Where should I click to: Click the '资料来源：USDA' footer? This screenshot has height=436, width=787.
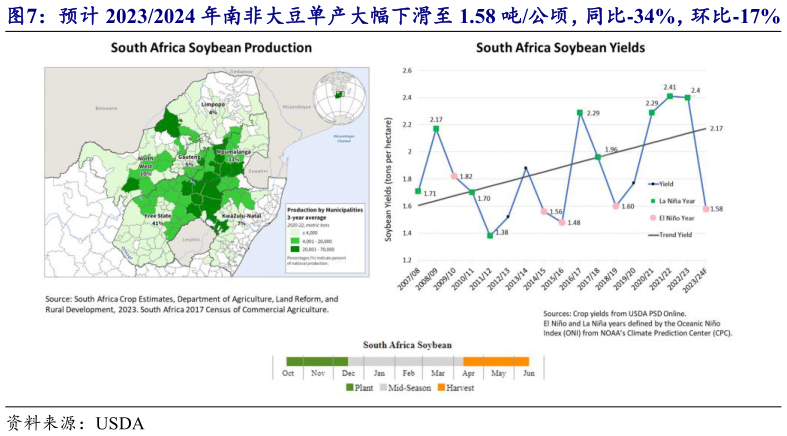pos(75,423)
